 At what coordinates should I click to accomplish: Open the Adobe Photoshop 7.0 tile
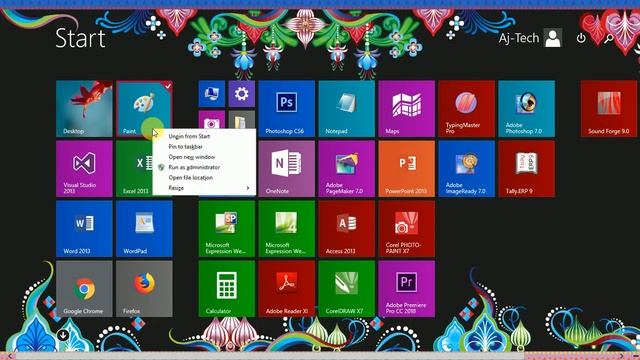(x=527, y=109)
